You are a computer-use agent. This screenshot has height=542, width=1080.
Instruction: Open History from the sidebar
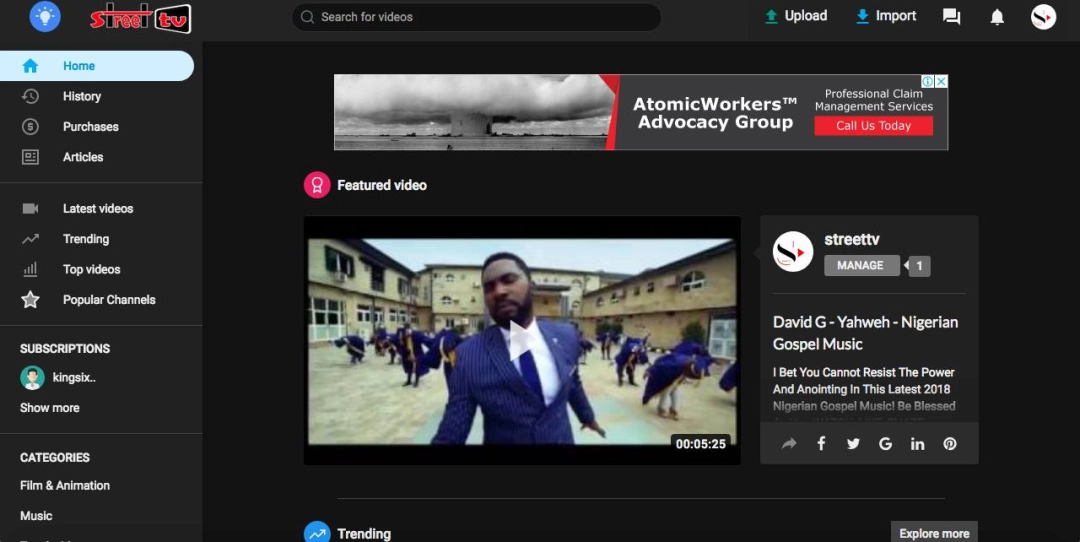(x=81, y=97)
